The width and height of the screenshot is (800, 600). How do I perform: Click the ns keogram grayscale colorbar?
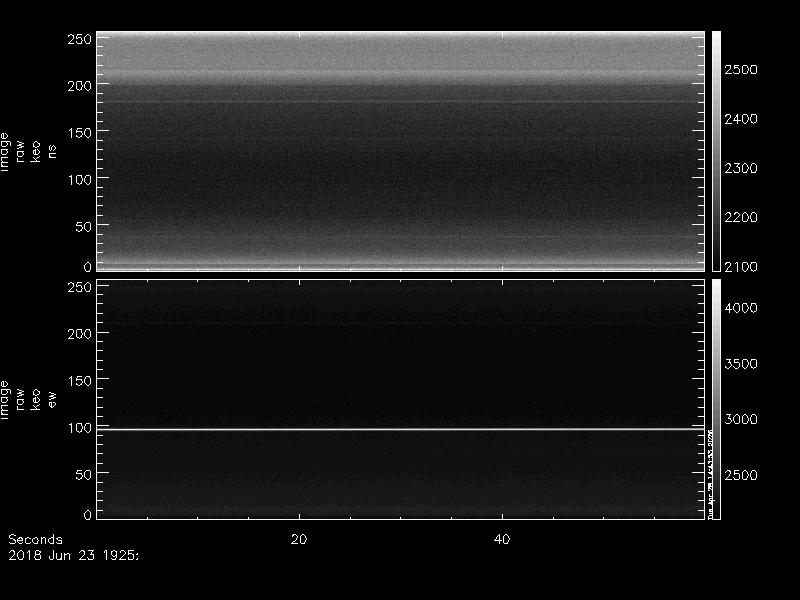[716, 152]
